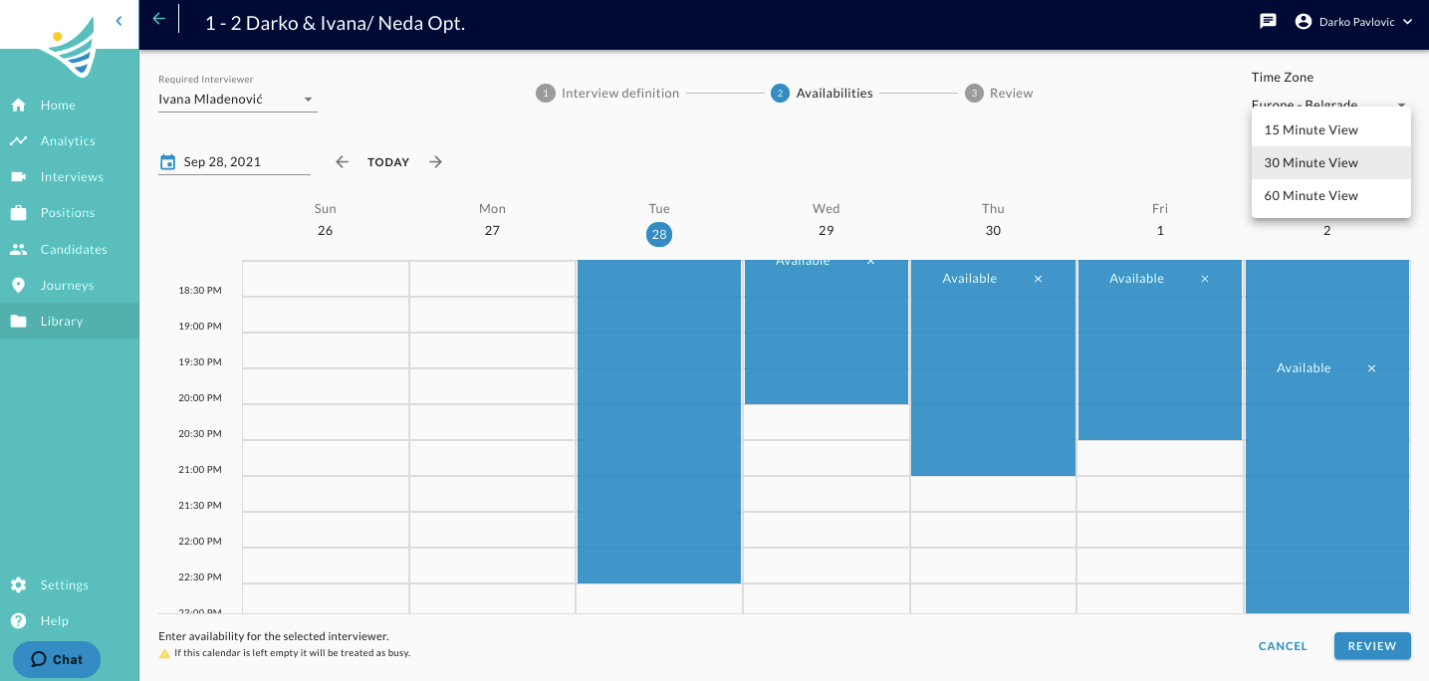Choose 30 Minute View

click(1331, 163)
